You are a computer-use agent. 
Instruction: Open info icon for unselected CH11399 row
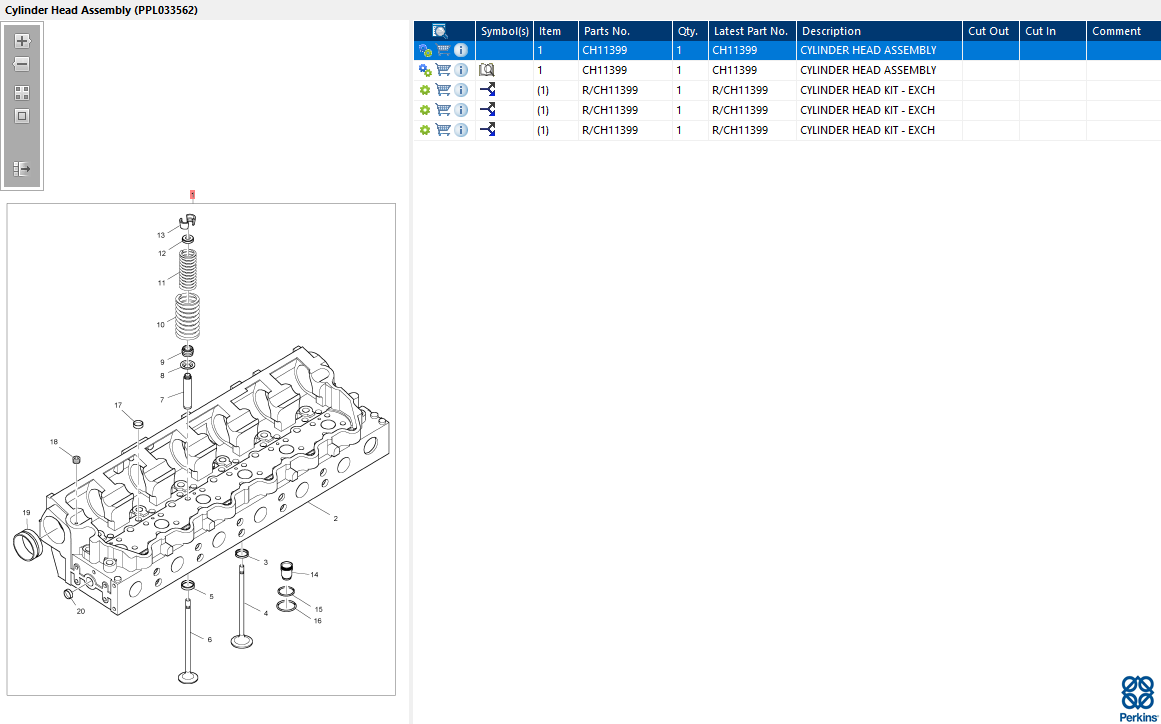461,70
